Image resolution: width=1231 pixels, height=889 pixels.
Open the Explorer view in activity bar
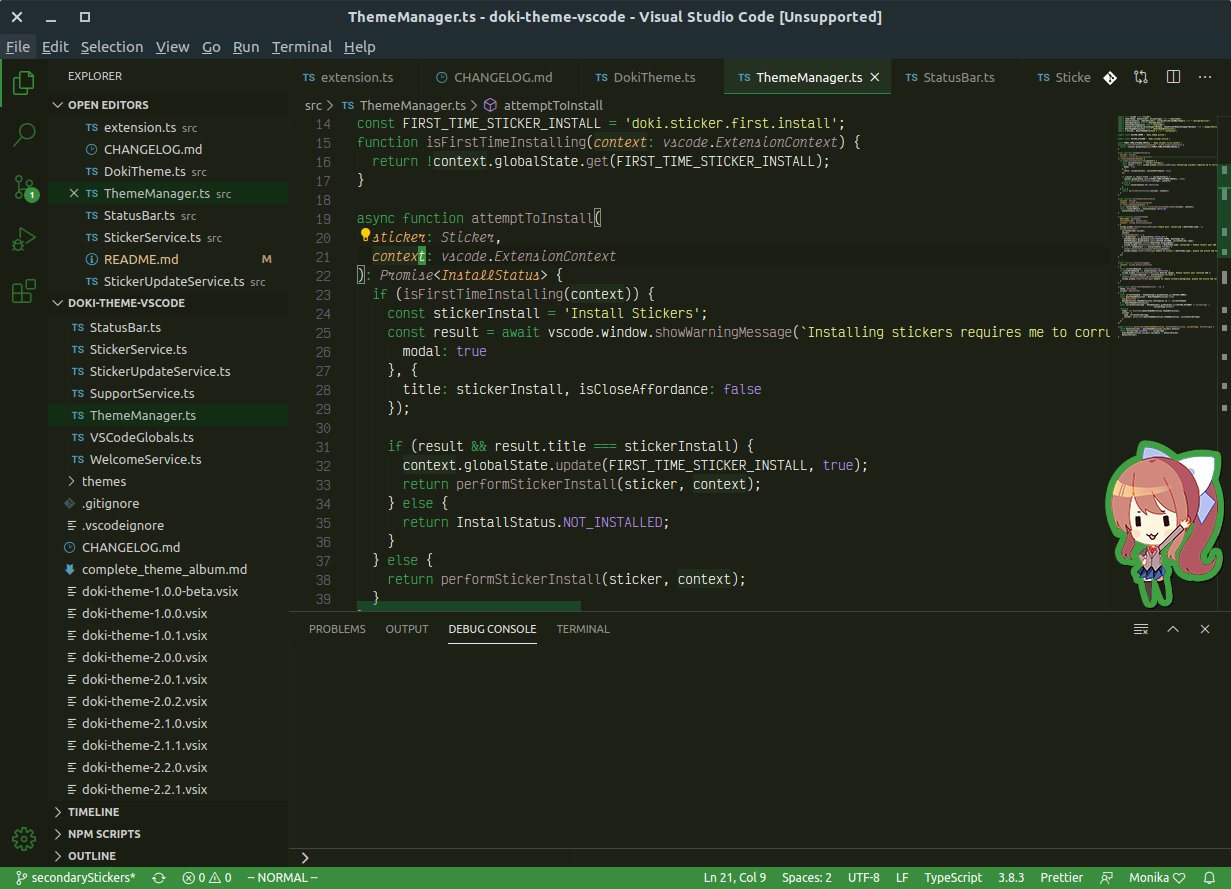click(24, 83)
